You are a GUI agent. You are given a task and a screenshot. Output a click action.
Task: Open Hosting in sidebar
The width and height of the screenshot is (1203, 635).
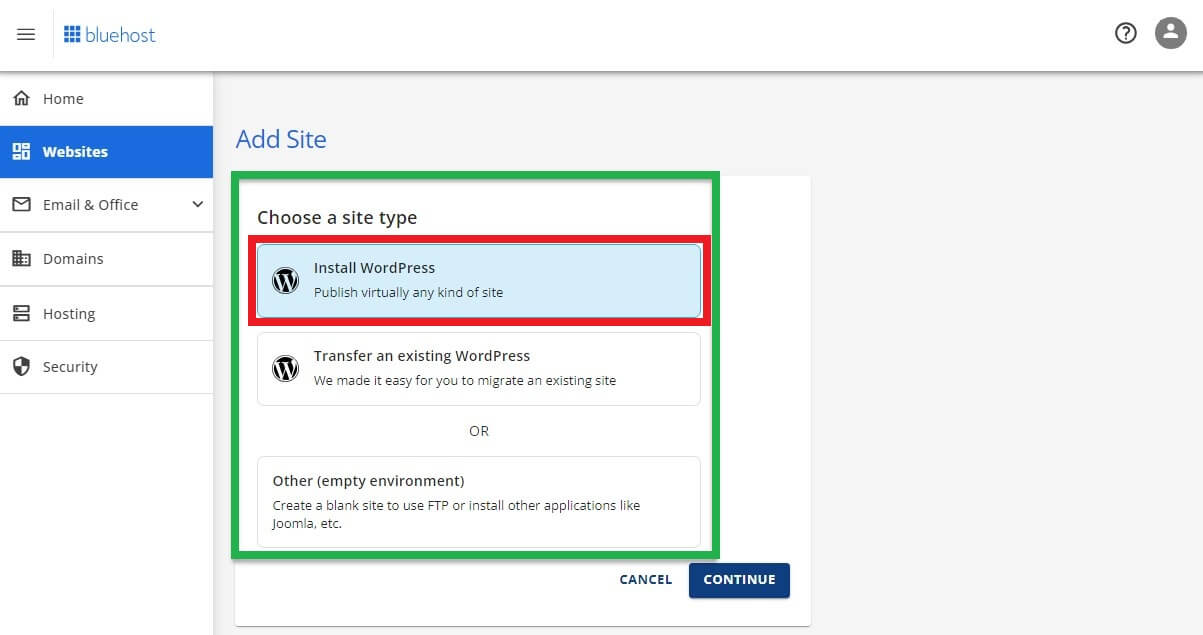pos(106,313)
